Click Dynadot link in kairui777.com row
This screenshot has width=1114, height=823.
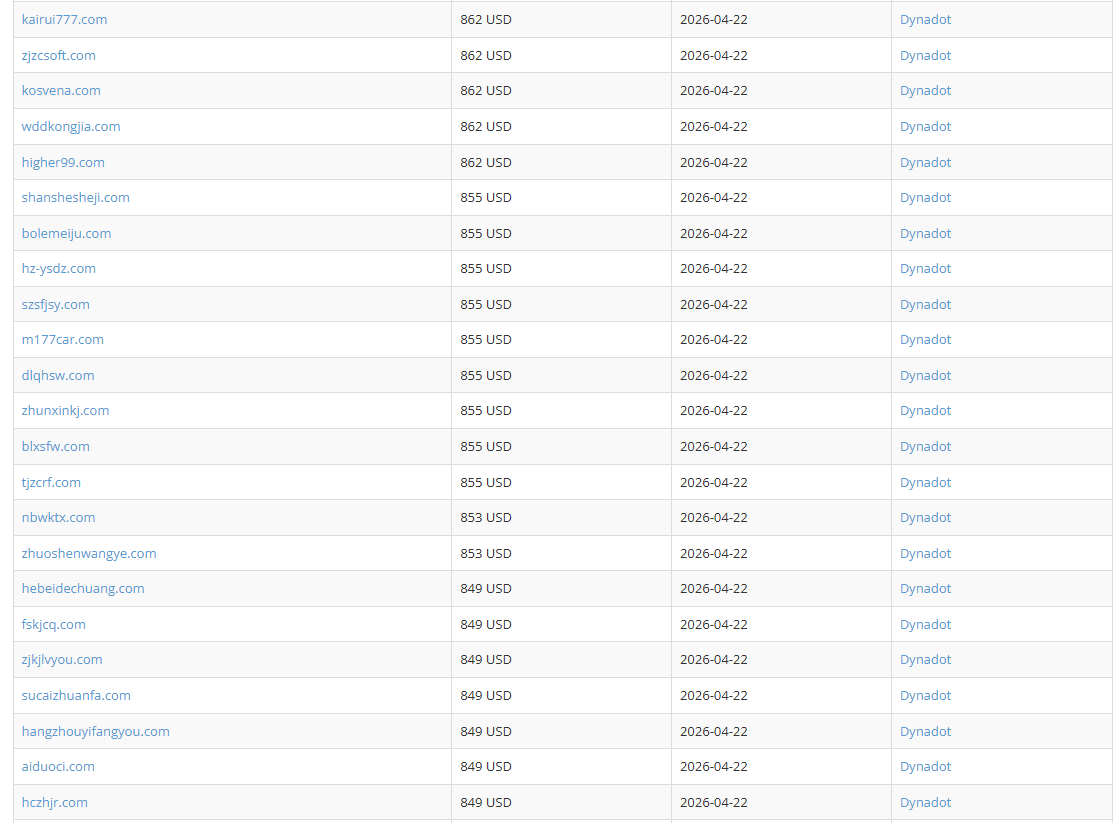point(925,20)
